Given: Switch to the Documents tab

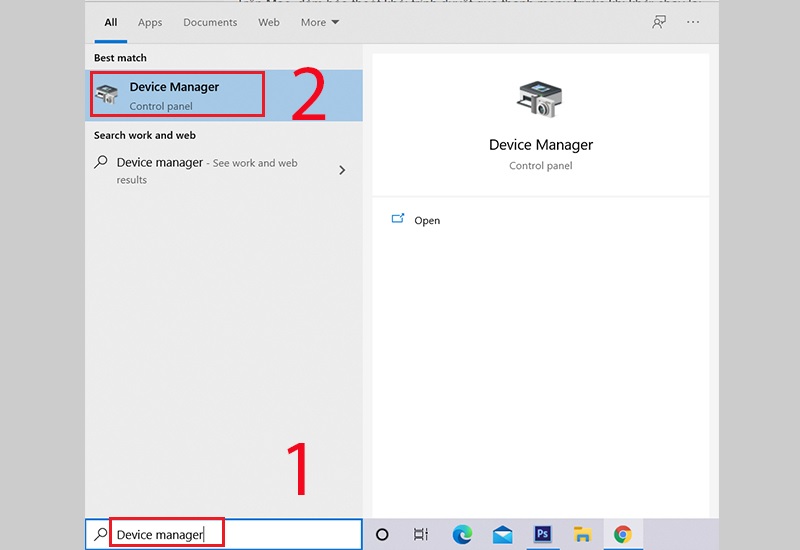Looking at the screenshot, I should pyautogui.click(x=210, y=22).
